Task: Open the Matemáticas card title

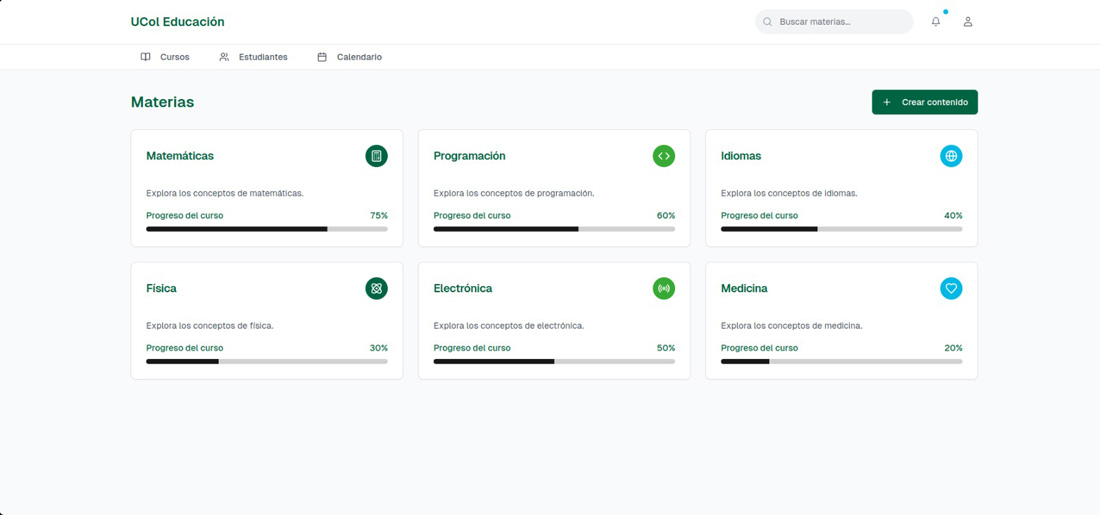Action: (x=180, y=156)
